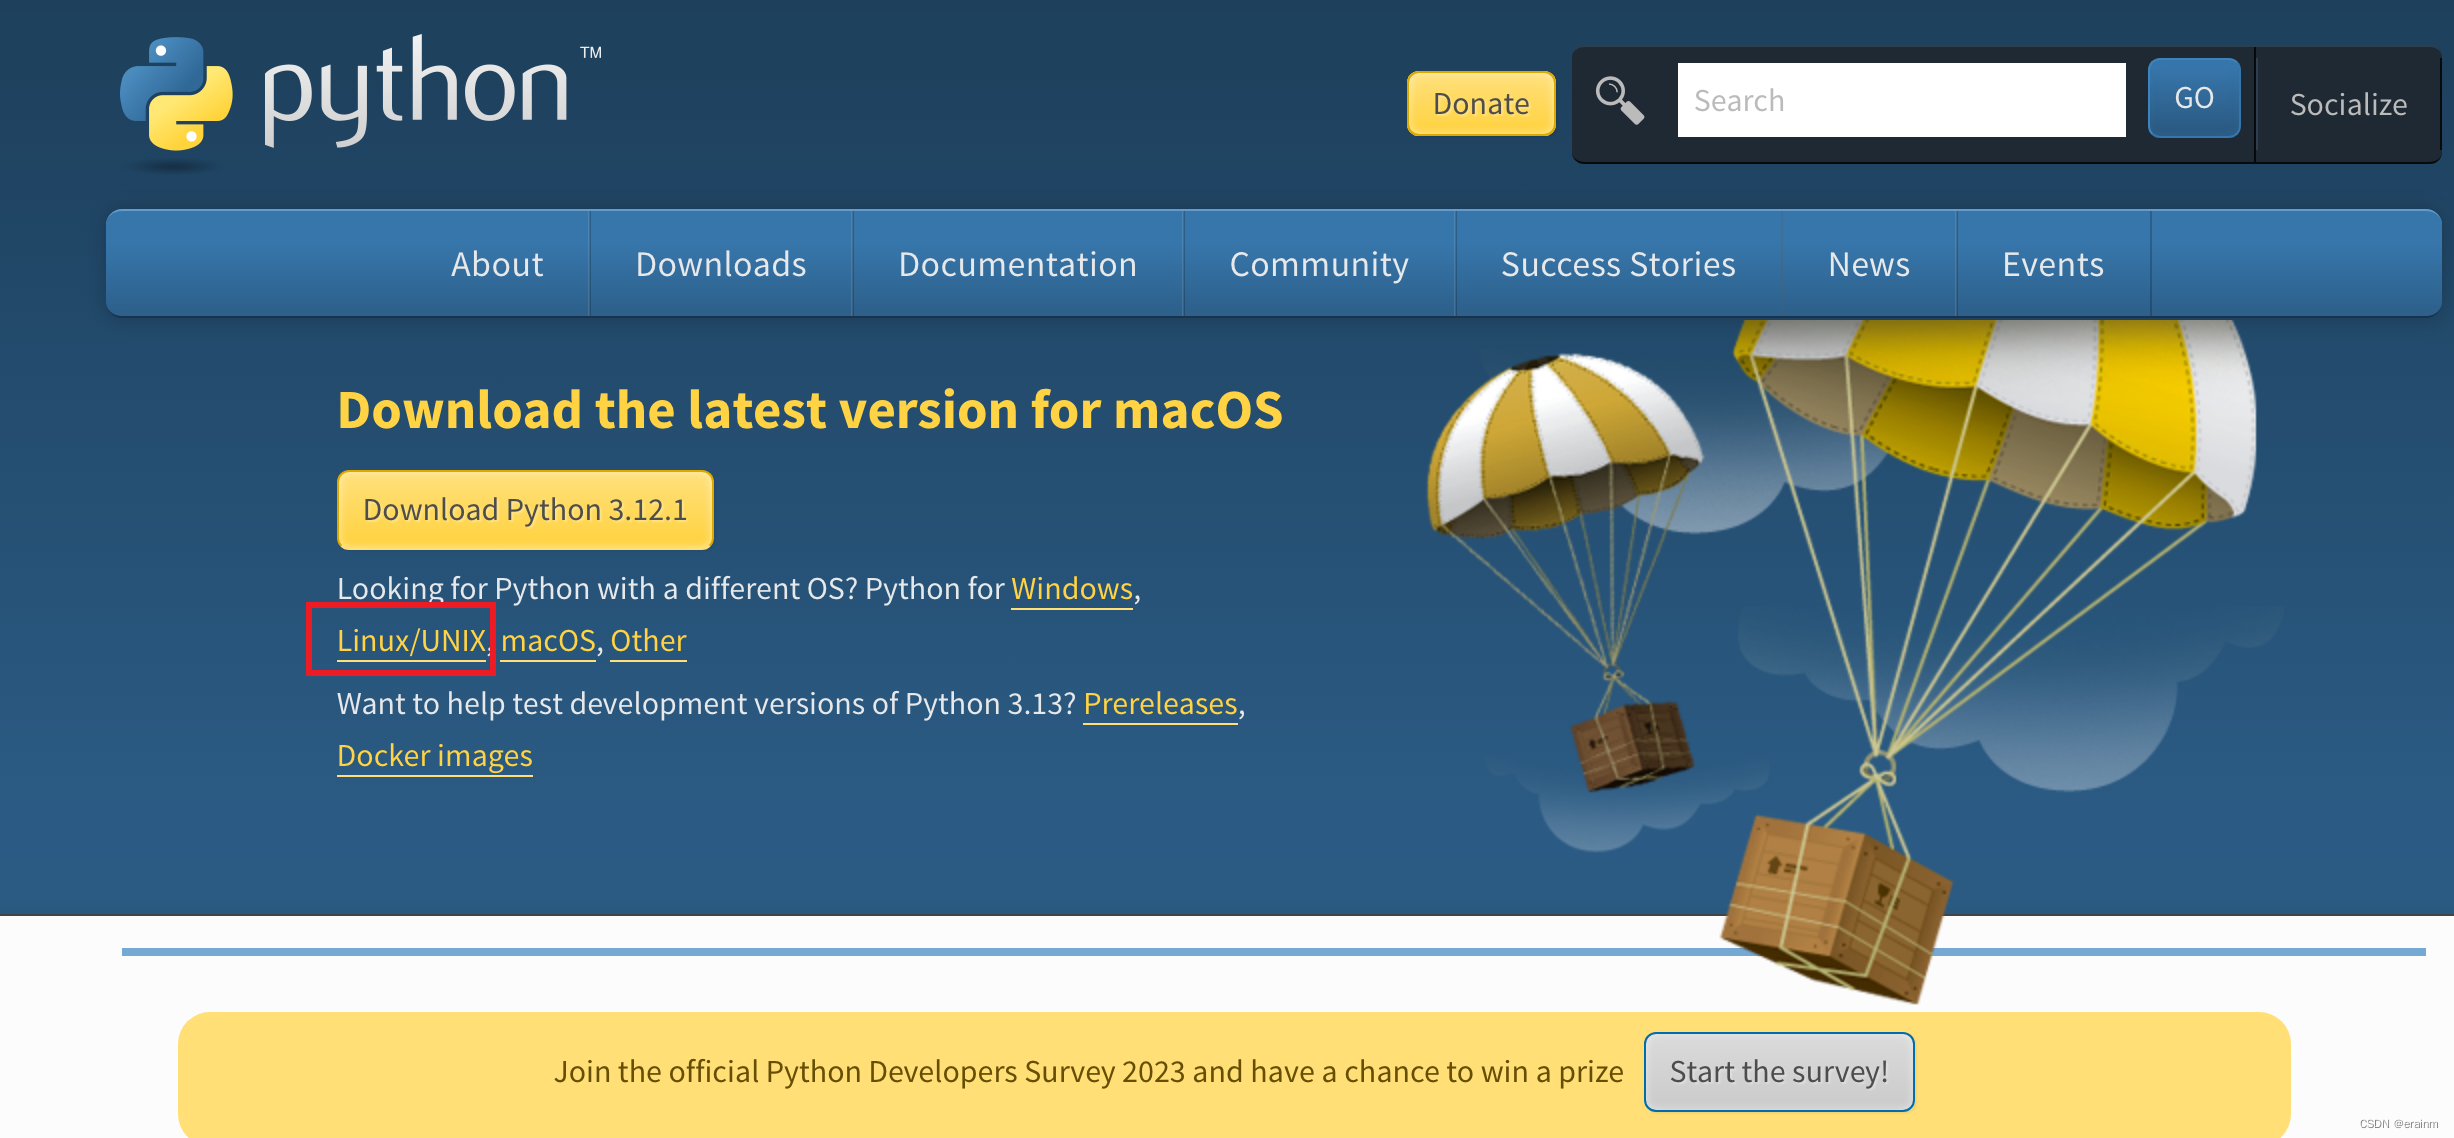The width and height of the screenshot is (2454, 1138).
Task: Follow the Windows download link
Action: (x=1072, y=589)
